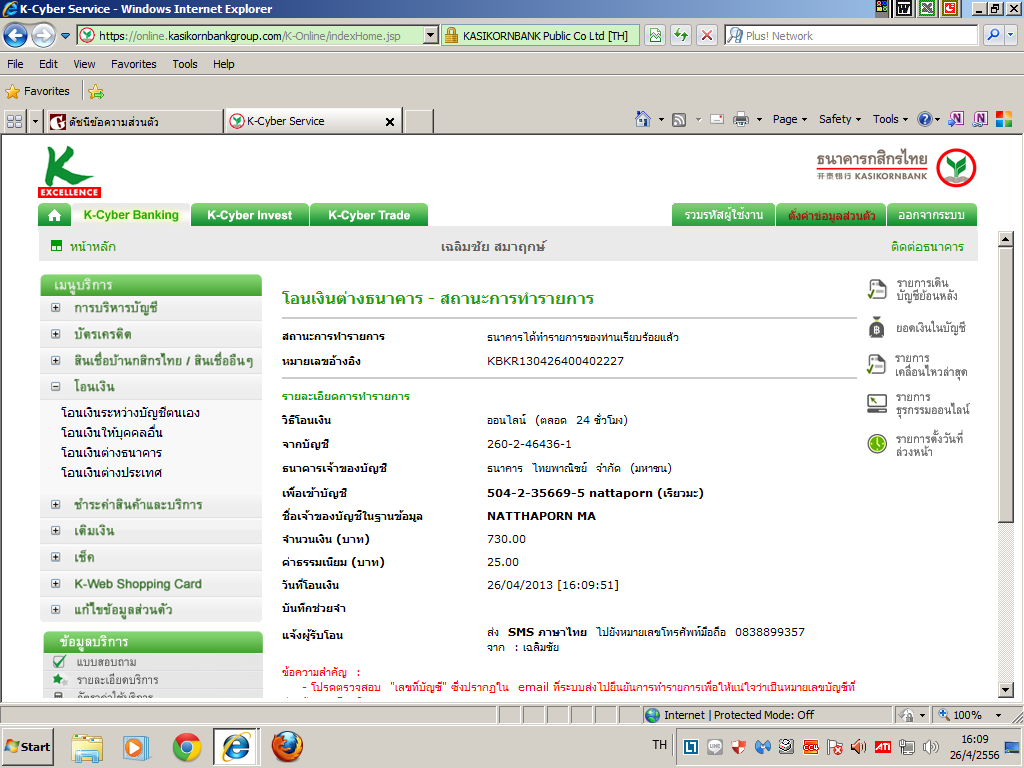Click the Print toolbar icon
This screenshot has width=1024, height=768.
741,120
